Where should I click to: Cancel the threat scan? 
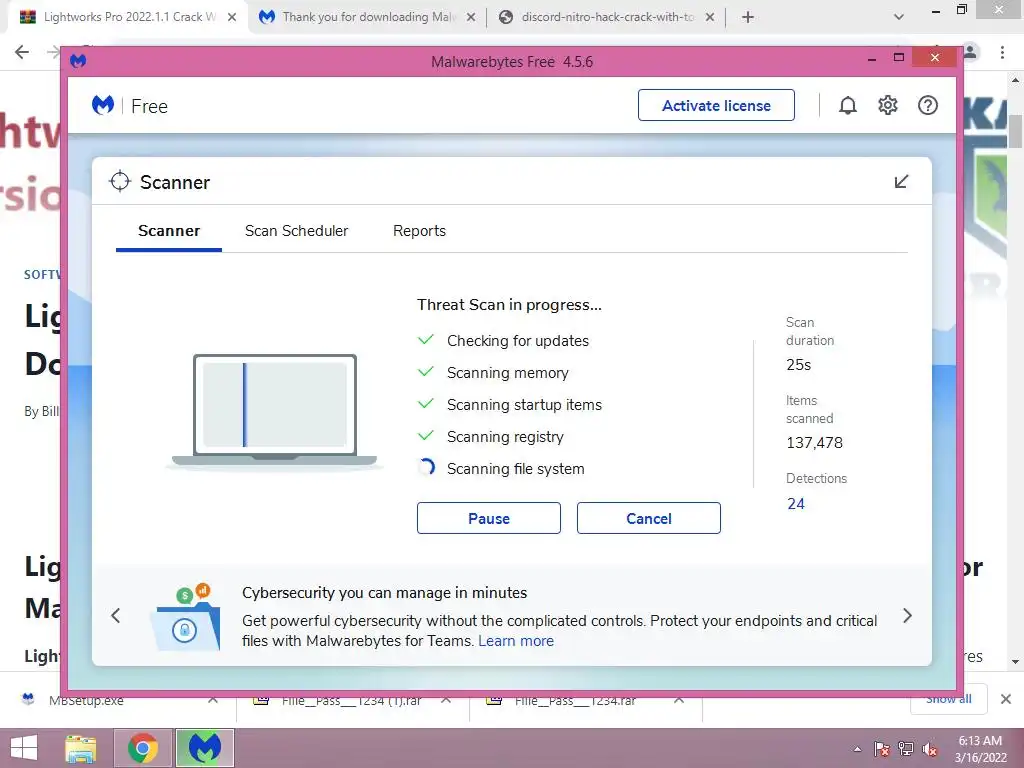click(648, 518)
